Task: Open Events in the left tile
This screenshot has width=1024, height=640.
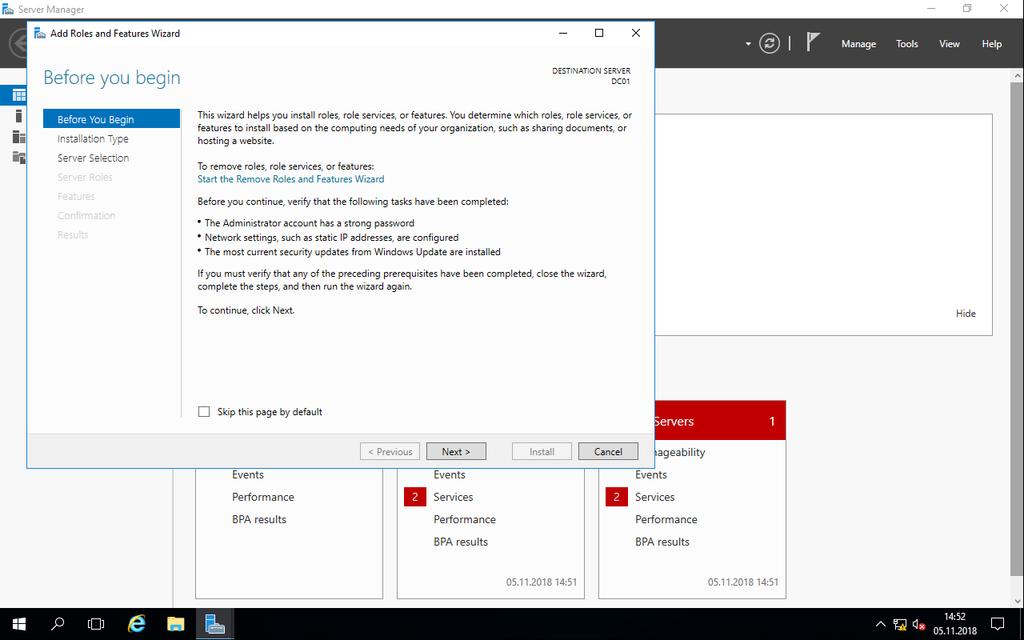Action: (x=248, y=475)
